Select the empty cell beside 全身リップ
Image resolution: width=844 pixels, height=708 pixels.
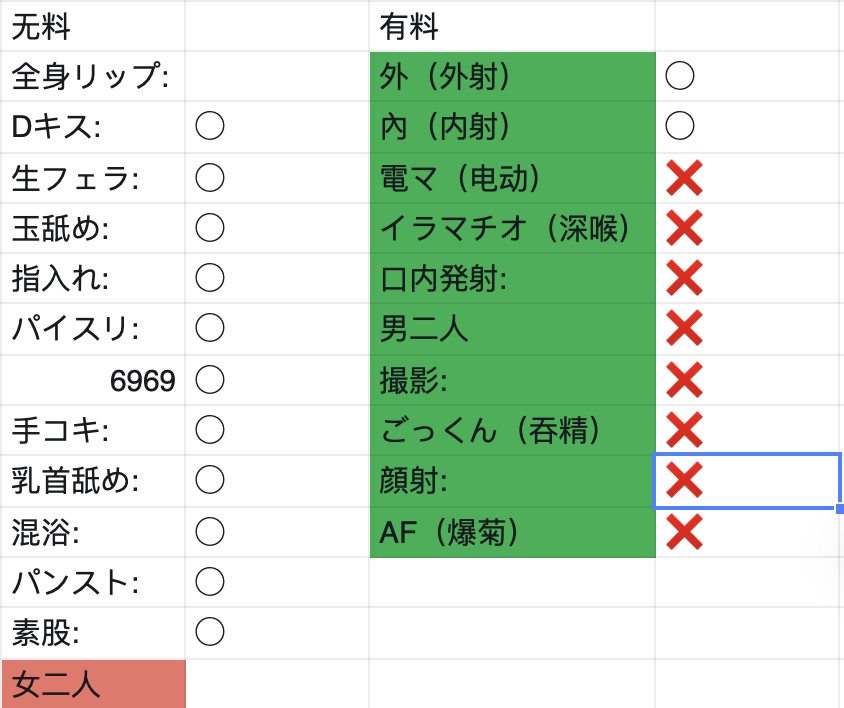coord(277,76)
